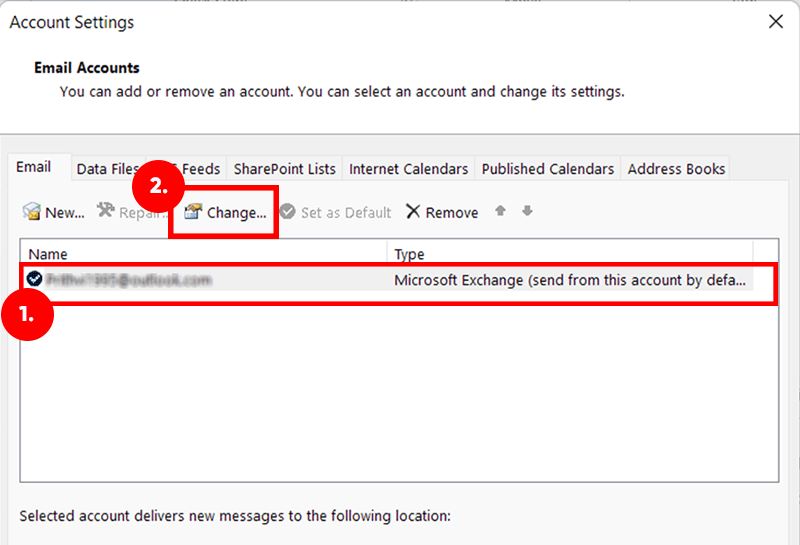This screenshot has width=800, height=545.
Task: Click the Microsoft Exchange type entry
Action: tap(568, 280)
